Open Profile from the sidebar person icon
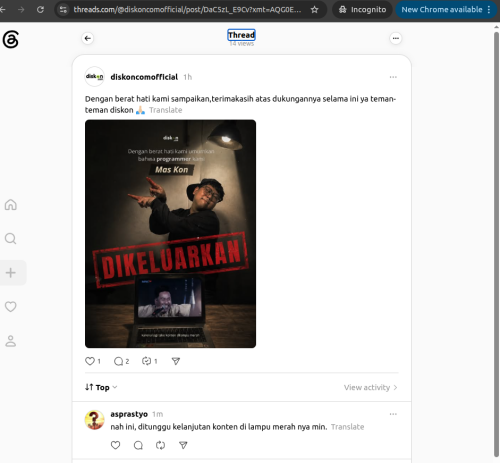500x463 pixels. 11,341
